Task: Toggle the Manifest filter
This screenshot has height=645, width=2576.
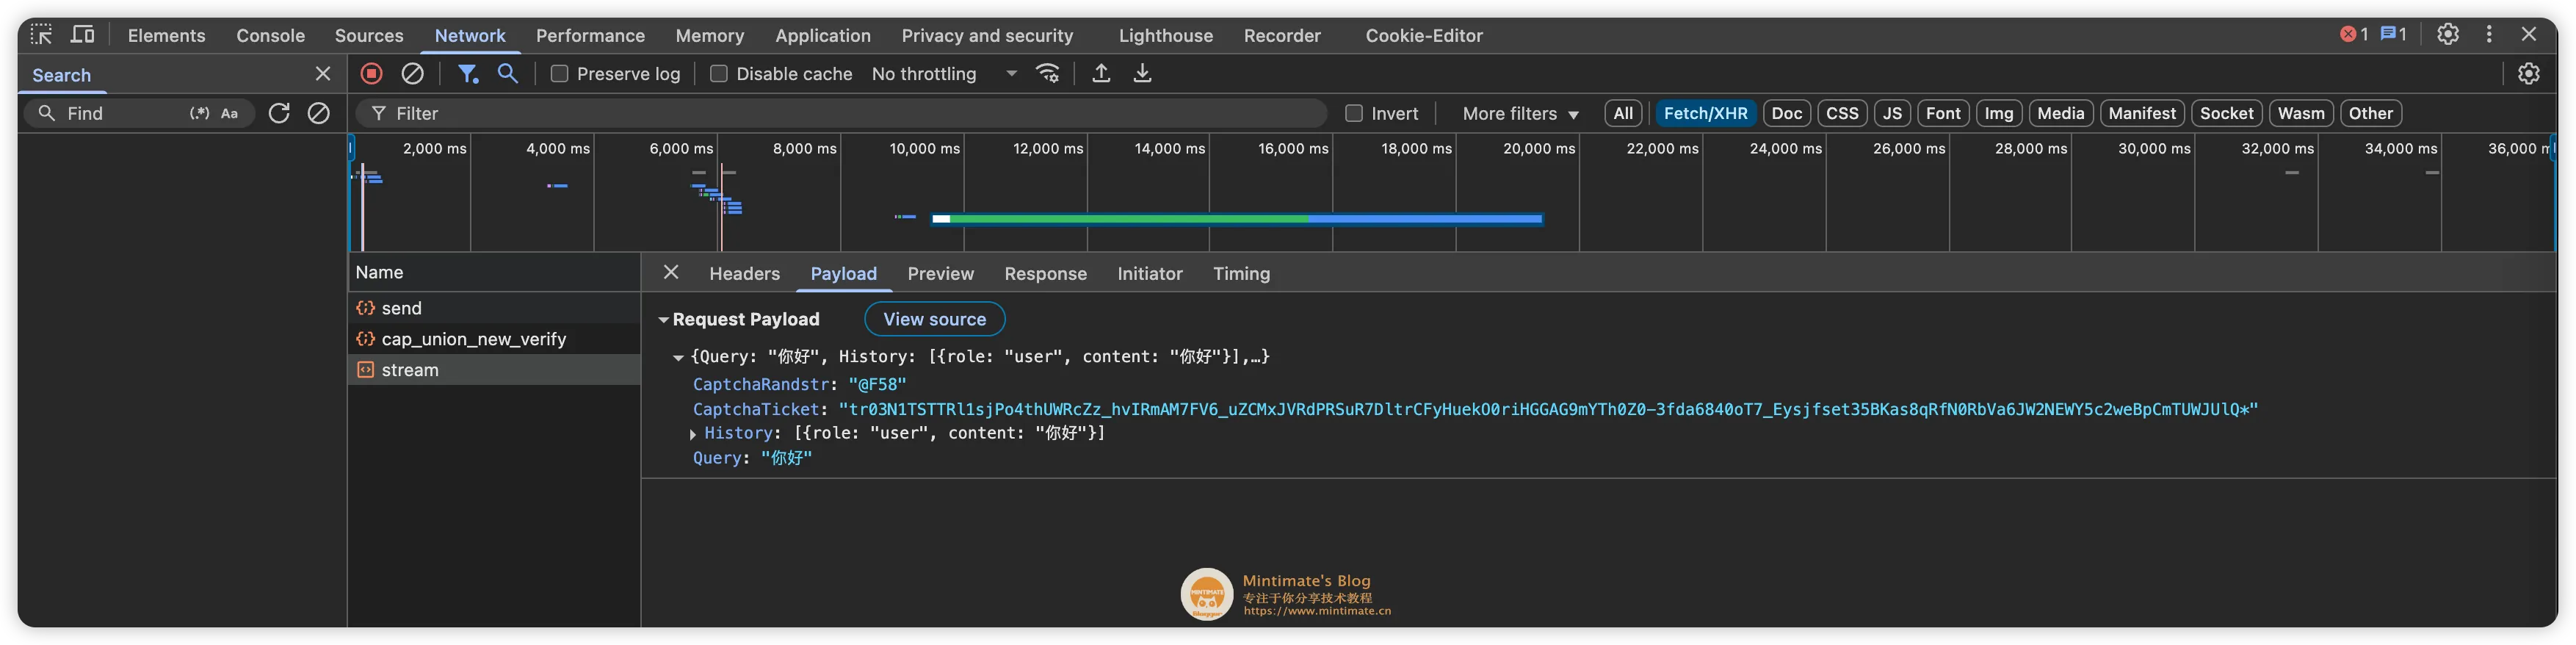Action: [x=2142, y=113]
